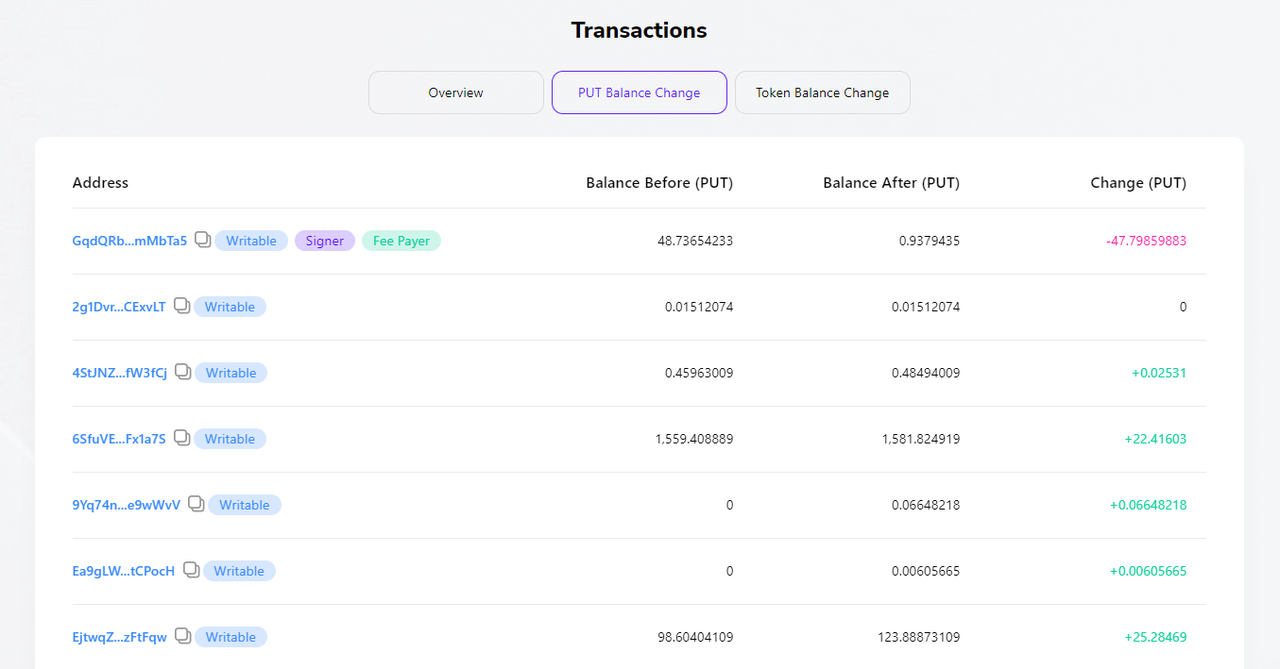The width and height of the screenshot is (1280, 669).
Task: Copy the Ea9gLW...tCPocH address
Action: [190, 570]
